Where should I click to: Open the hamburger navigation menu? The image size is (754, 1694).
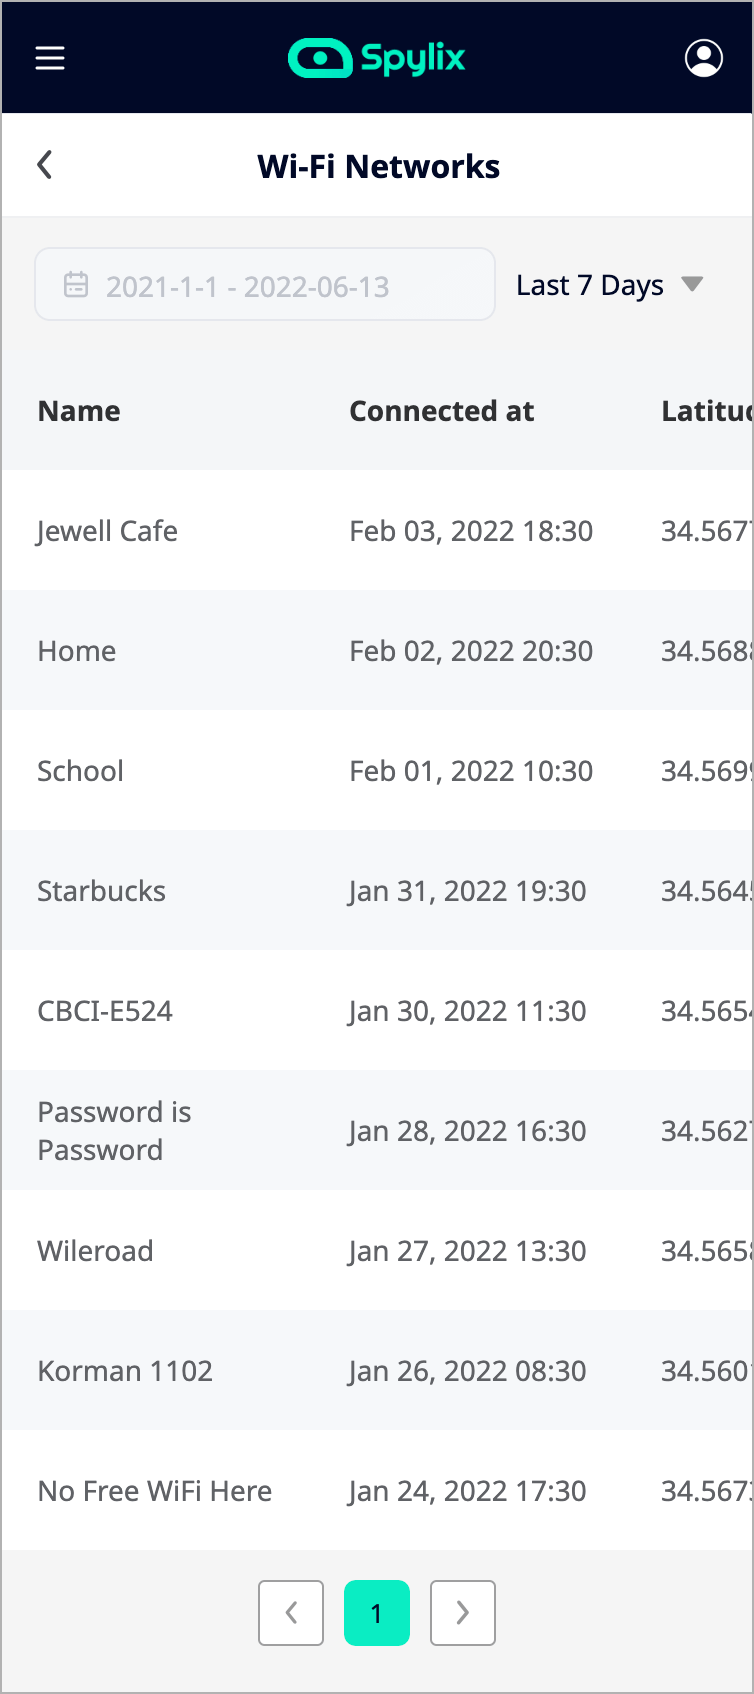(x=50, y=58)
